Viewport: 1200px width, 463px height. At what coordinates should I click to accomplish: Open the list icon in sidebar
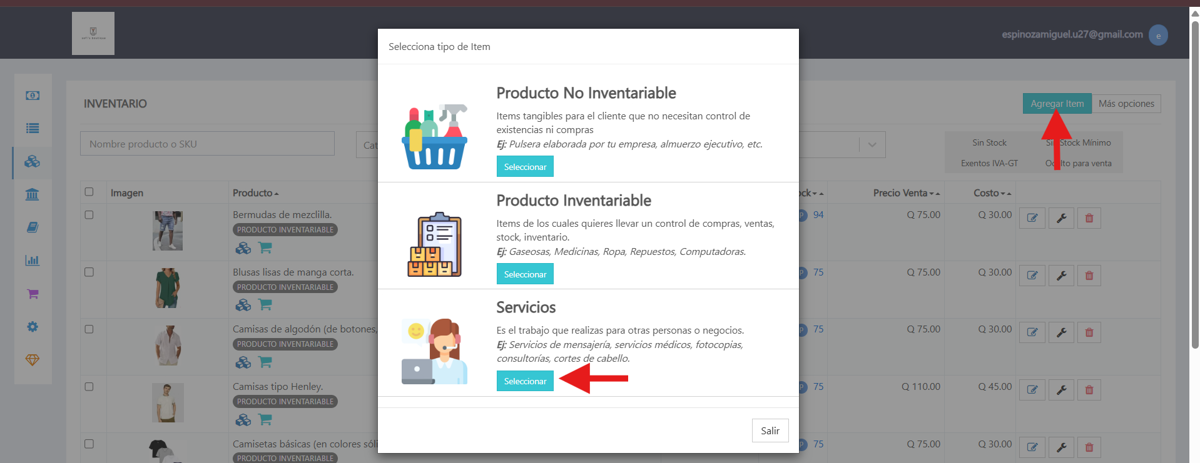[33, 128]
